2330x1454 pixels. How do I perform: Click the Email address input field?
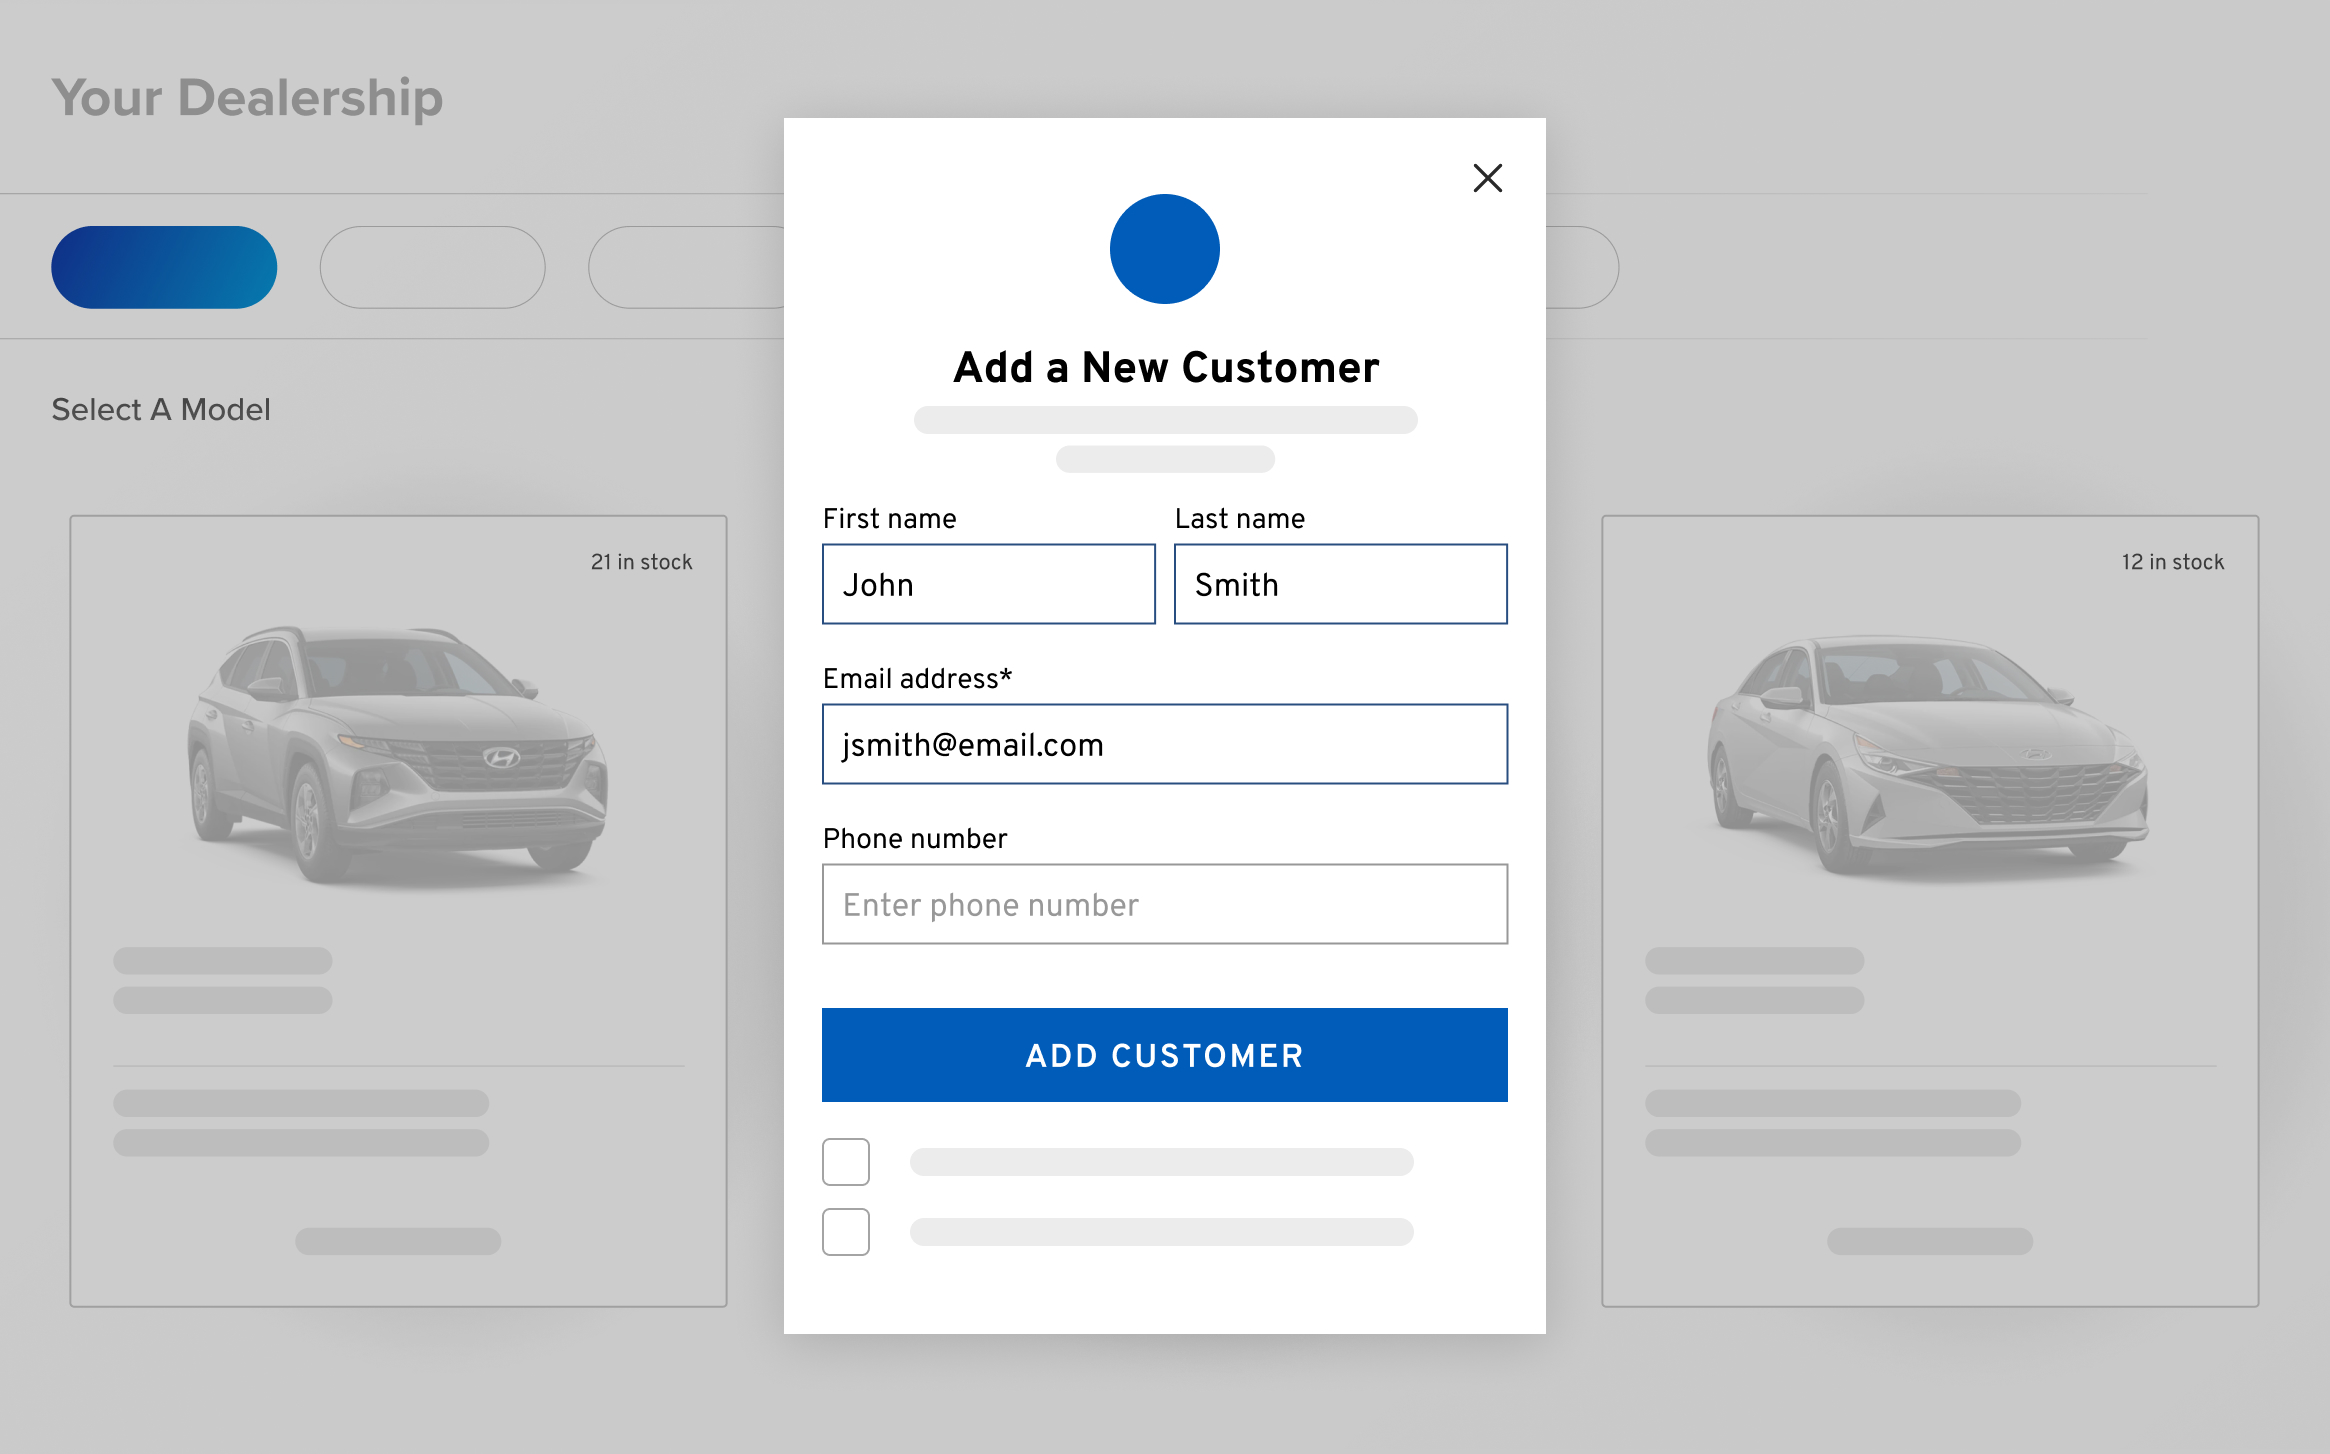point(1164,744)
